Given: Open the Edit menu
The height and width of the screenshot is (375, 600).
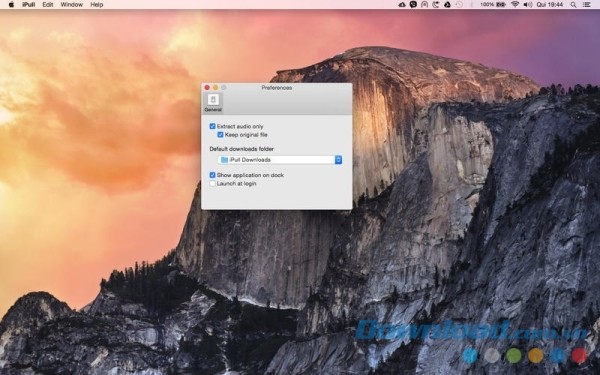Looking at the screenshot, I should [x=48, y=5].
